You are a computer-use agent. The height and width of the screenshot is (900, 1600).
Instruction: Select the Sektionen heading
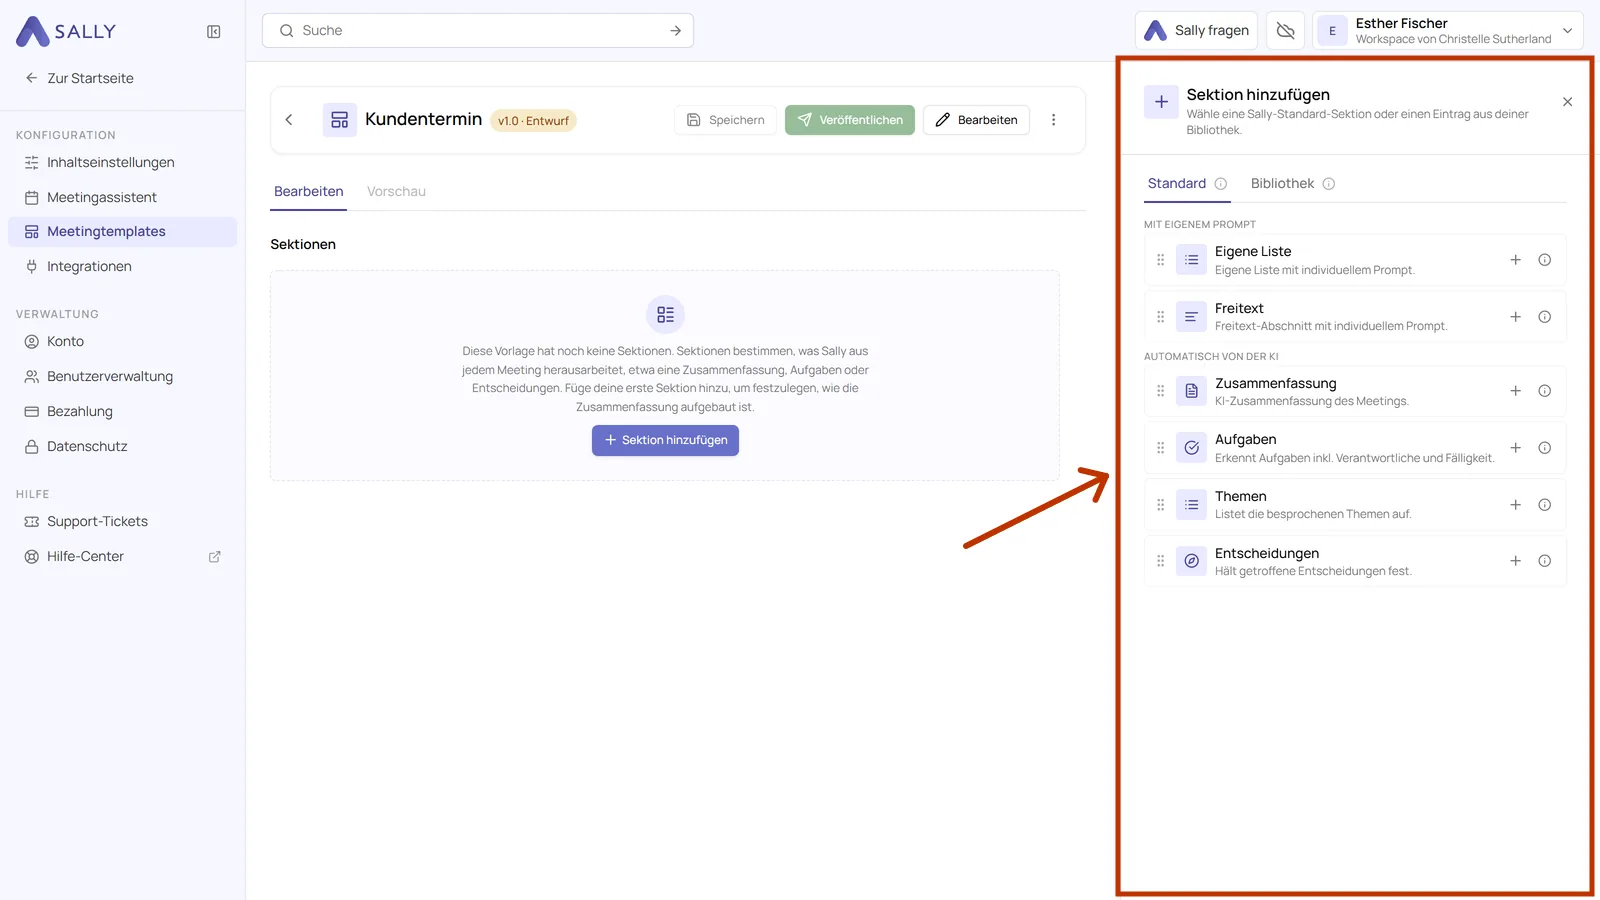(303, 245)
